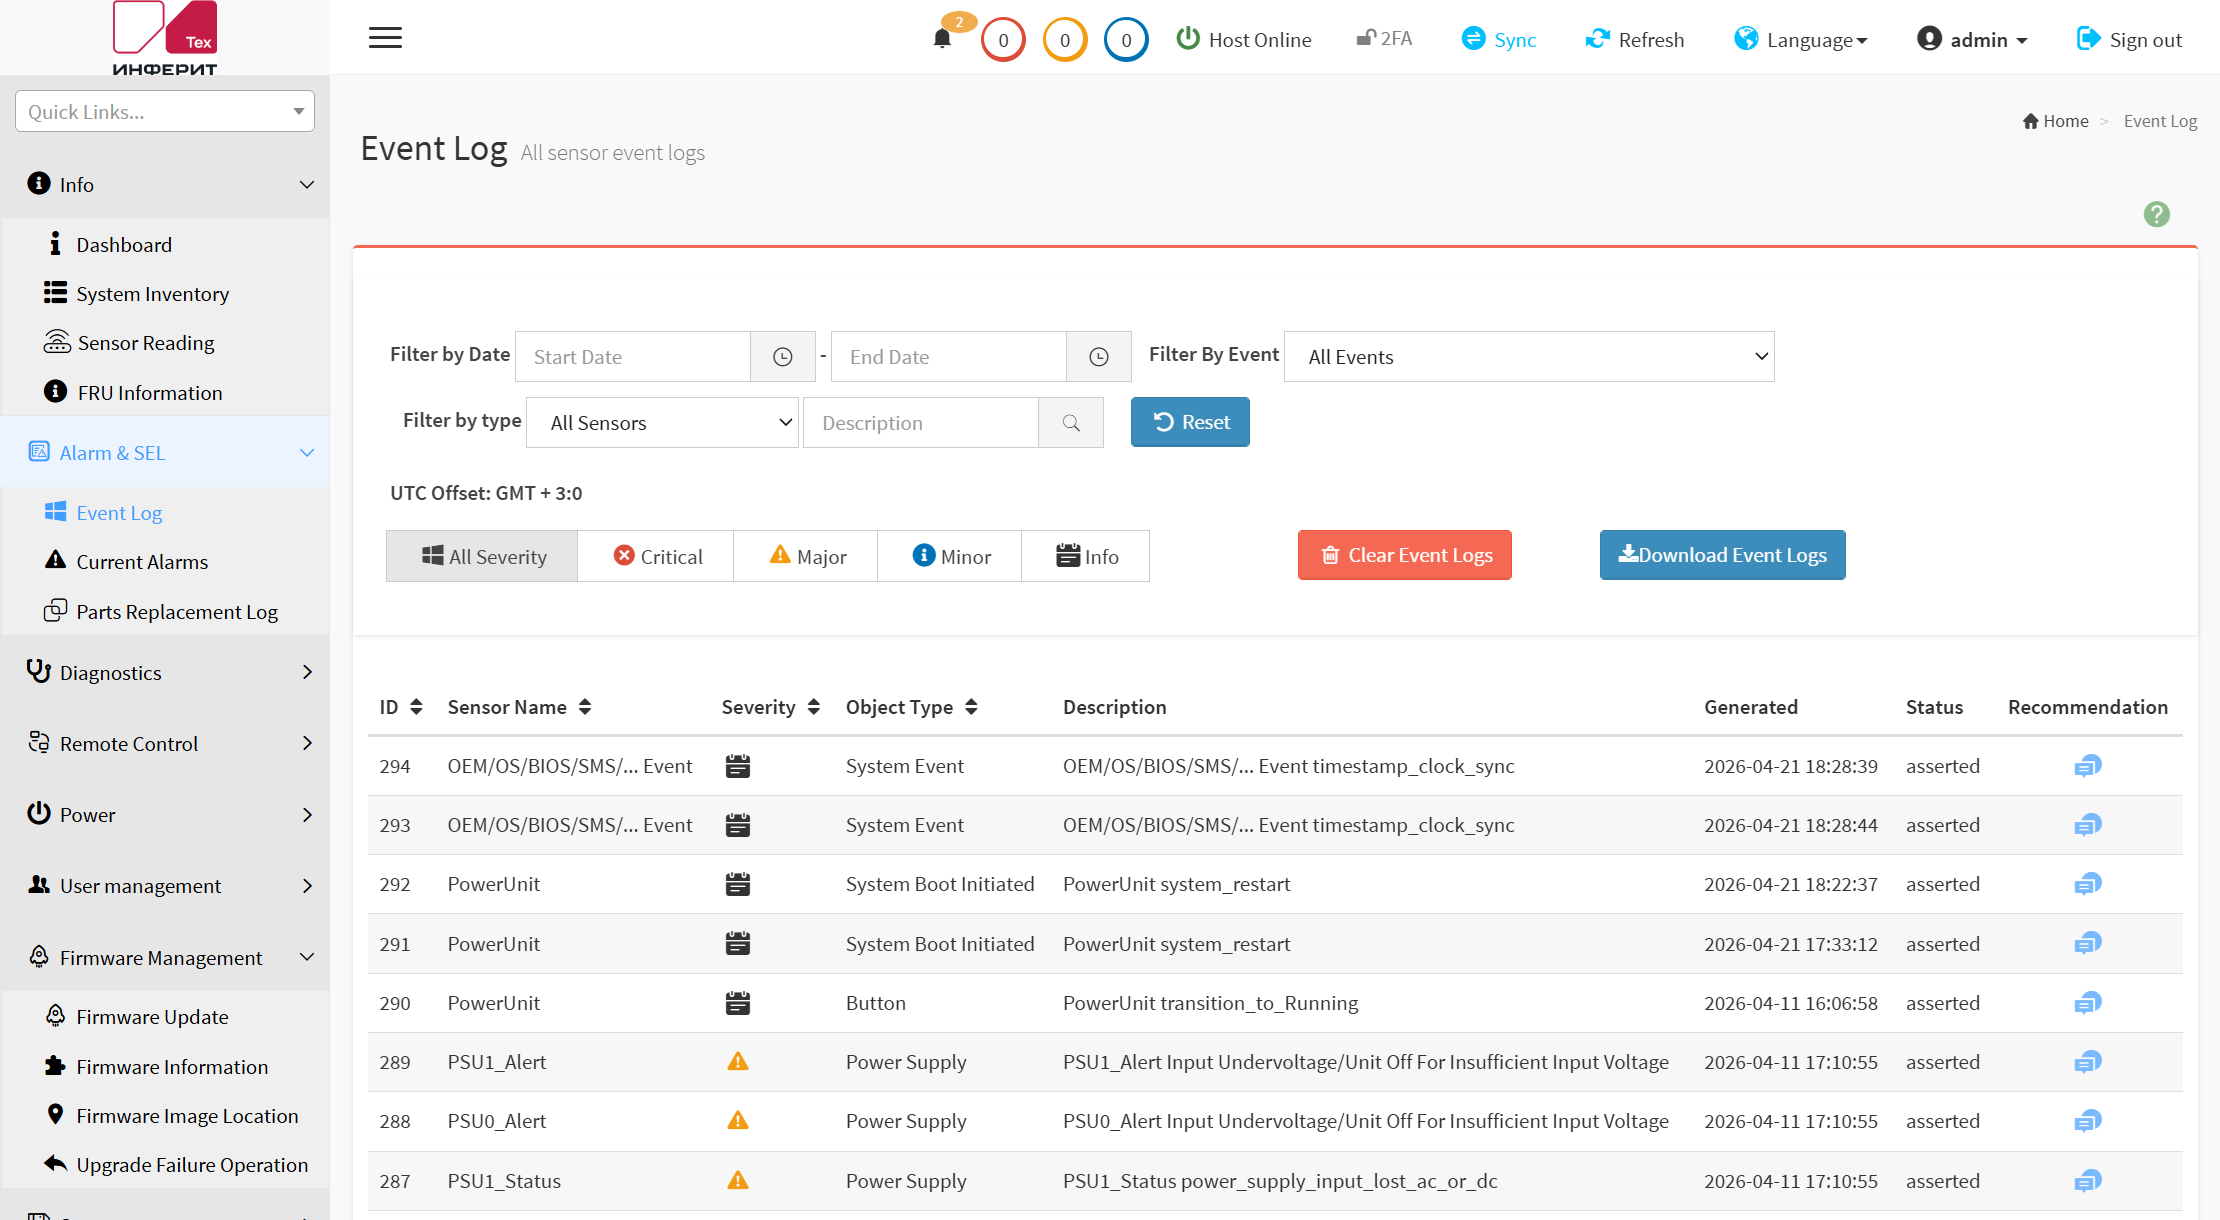2220x1220 pixels.
Task: Click the Start Date input field
Action: pyautogui.click(x=633, y=357)
